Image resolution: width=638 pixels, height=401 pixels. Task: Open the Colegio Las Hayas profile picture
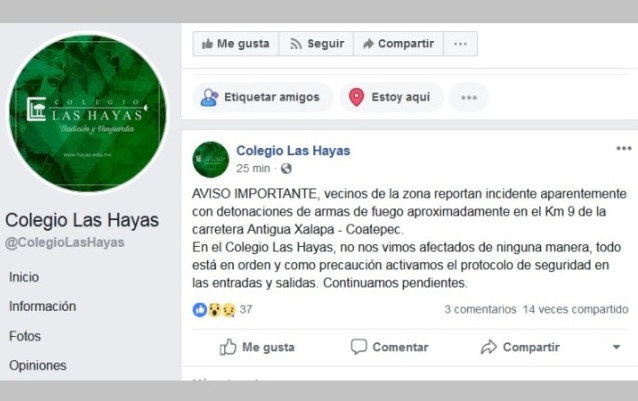coord(88,113)
